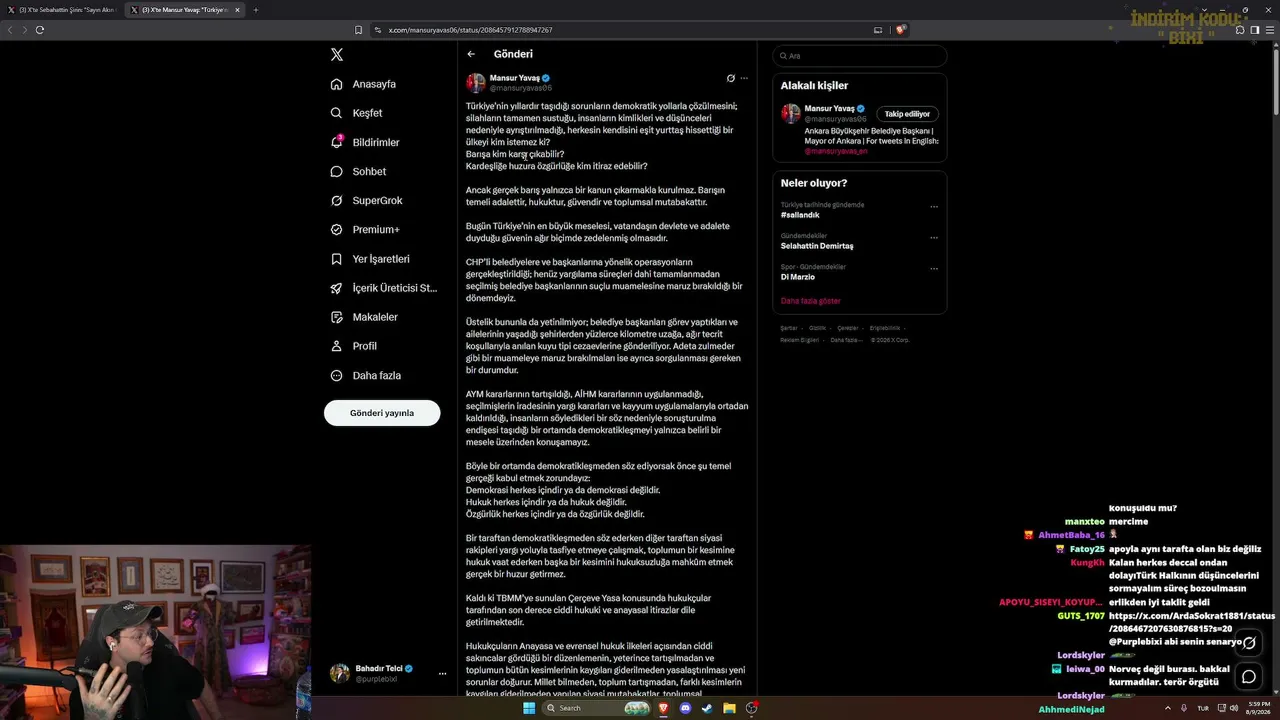This screenshot has height=720, width=1280.
Task: Focus the Ara search field
Action: 860,56
